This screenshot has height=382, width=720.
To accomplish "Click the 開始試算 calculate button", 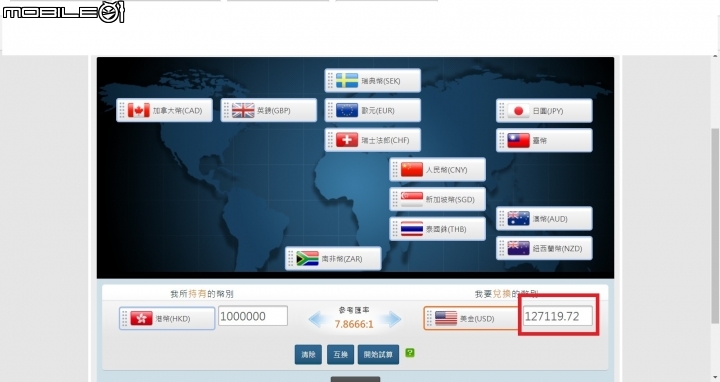I will [x=378, y=354].
